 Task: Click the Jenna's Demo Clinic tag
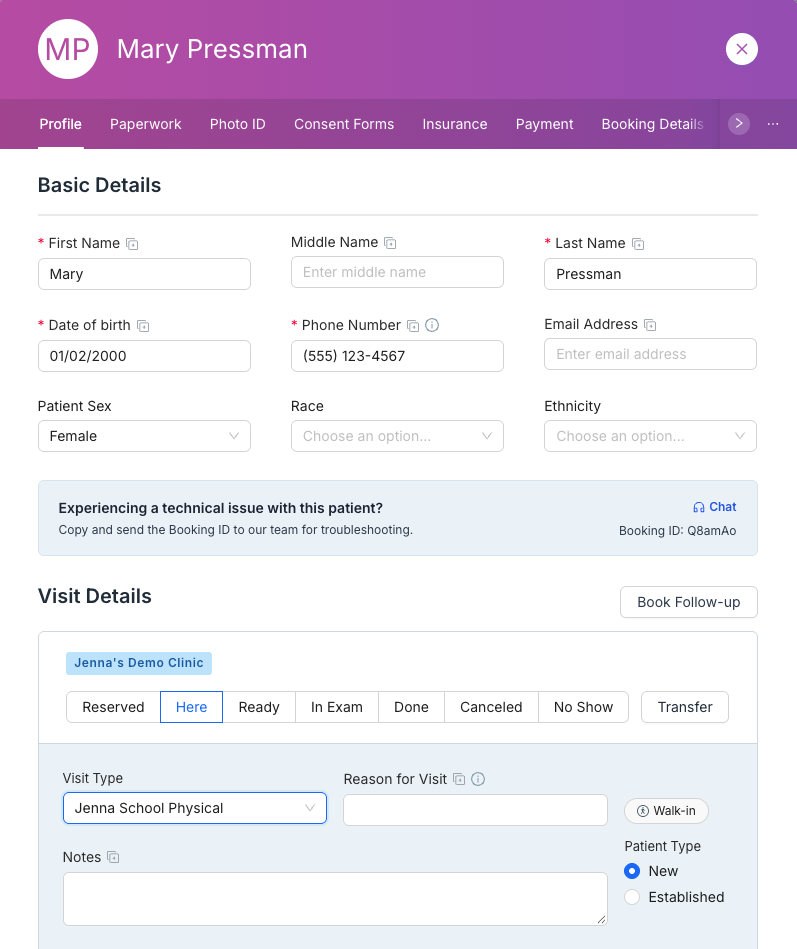(x=139, y=663)
